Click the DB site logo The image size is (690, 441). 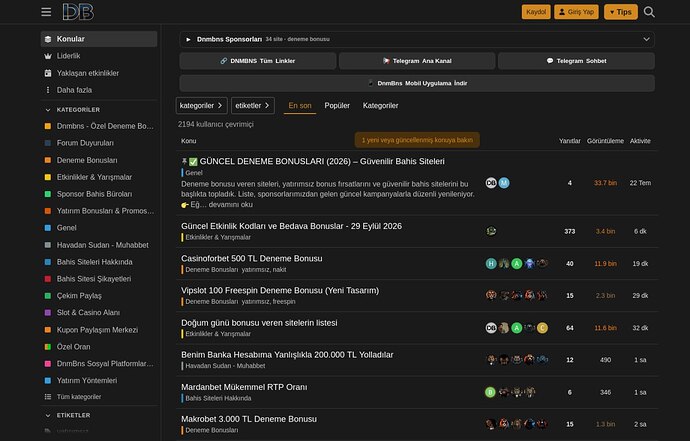tap(78, 12)
